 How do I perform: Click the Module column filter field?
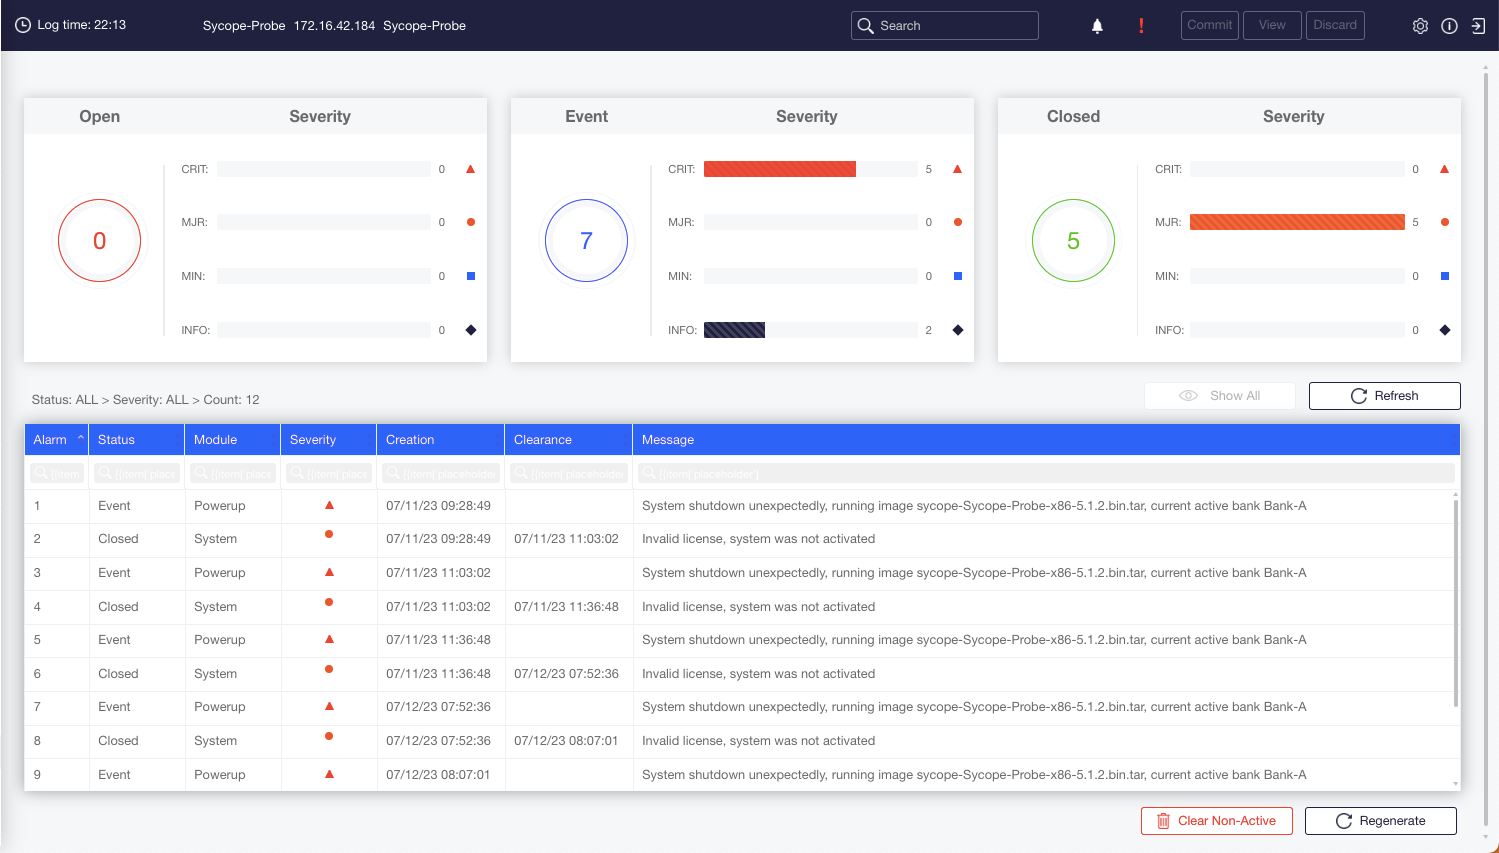233,473
